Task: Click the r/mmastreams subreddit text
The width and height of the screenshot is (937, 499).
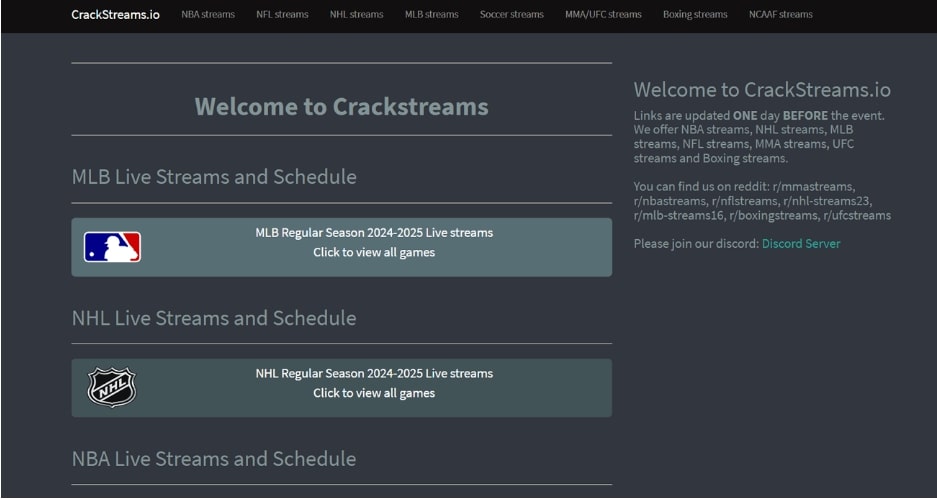Action: pyautogui.click(x=812, y=186)
